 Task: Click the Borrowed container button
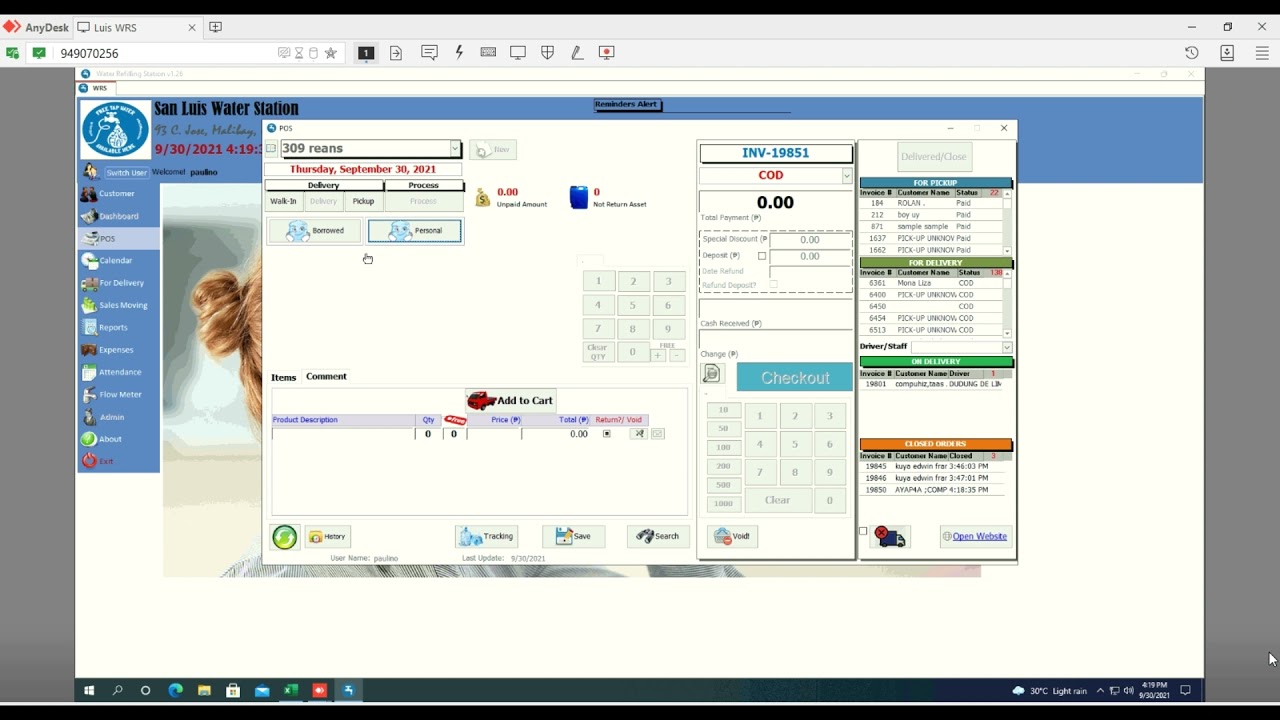(x=315, y=231)
